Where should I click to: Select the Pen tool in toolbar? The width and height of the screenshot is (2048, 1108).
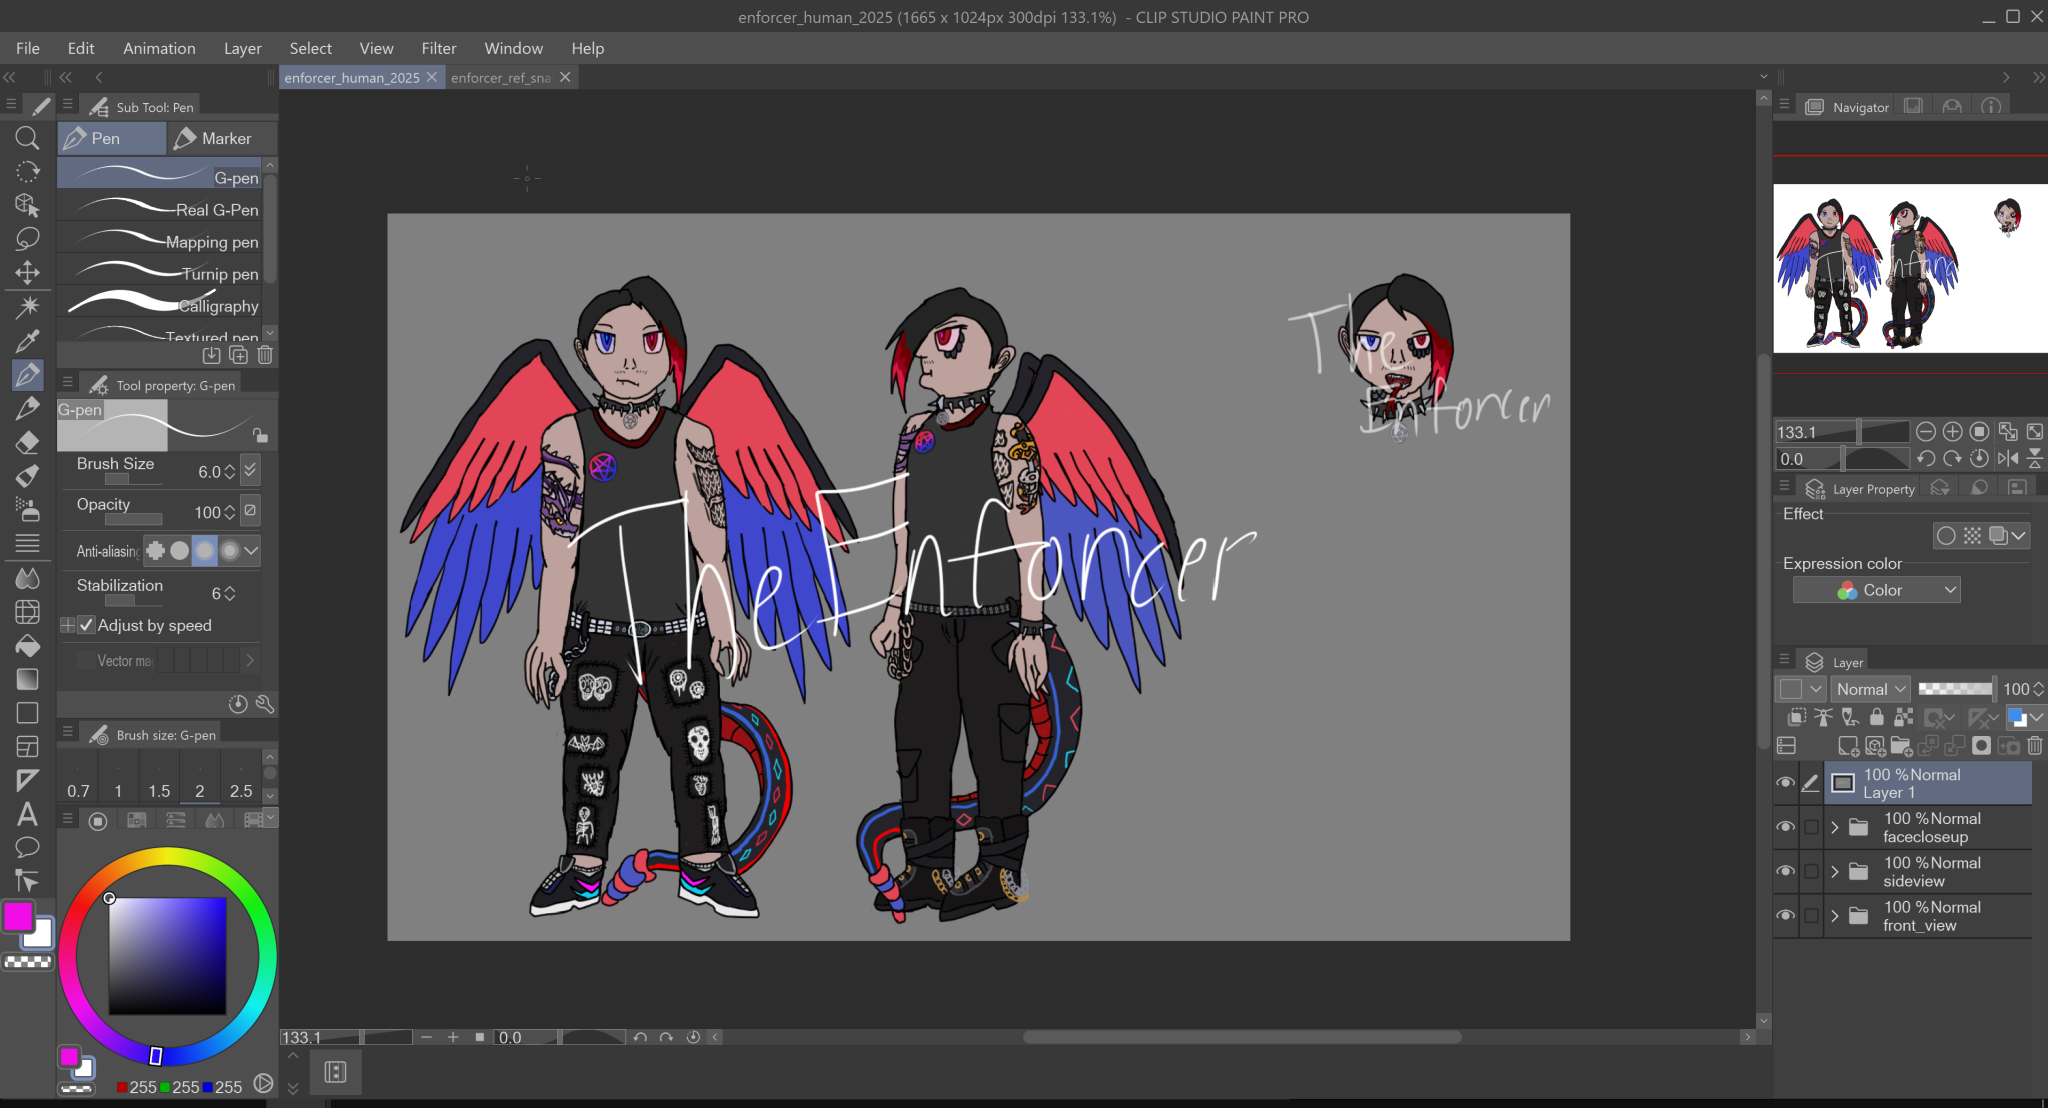point(27,375)
